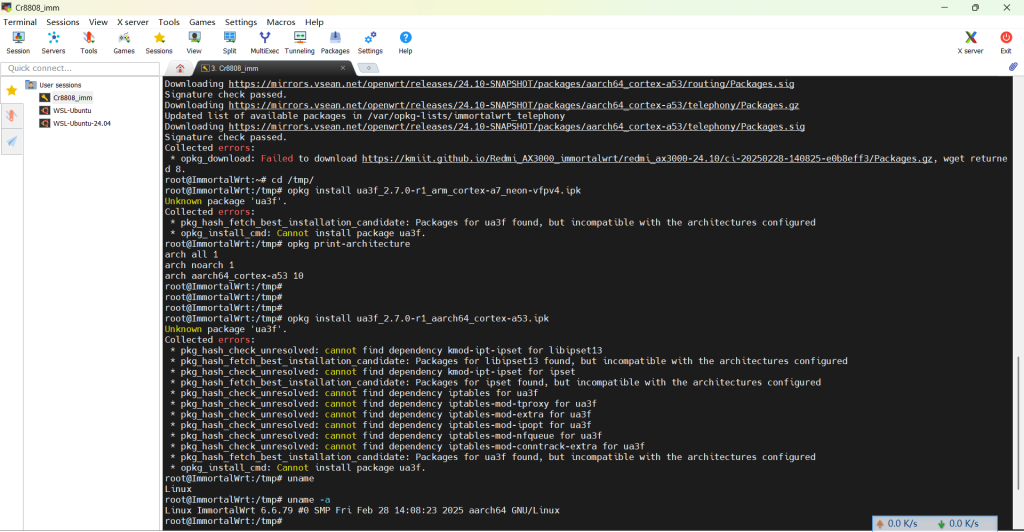Launch MultiExec mode

(265, 42)
